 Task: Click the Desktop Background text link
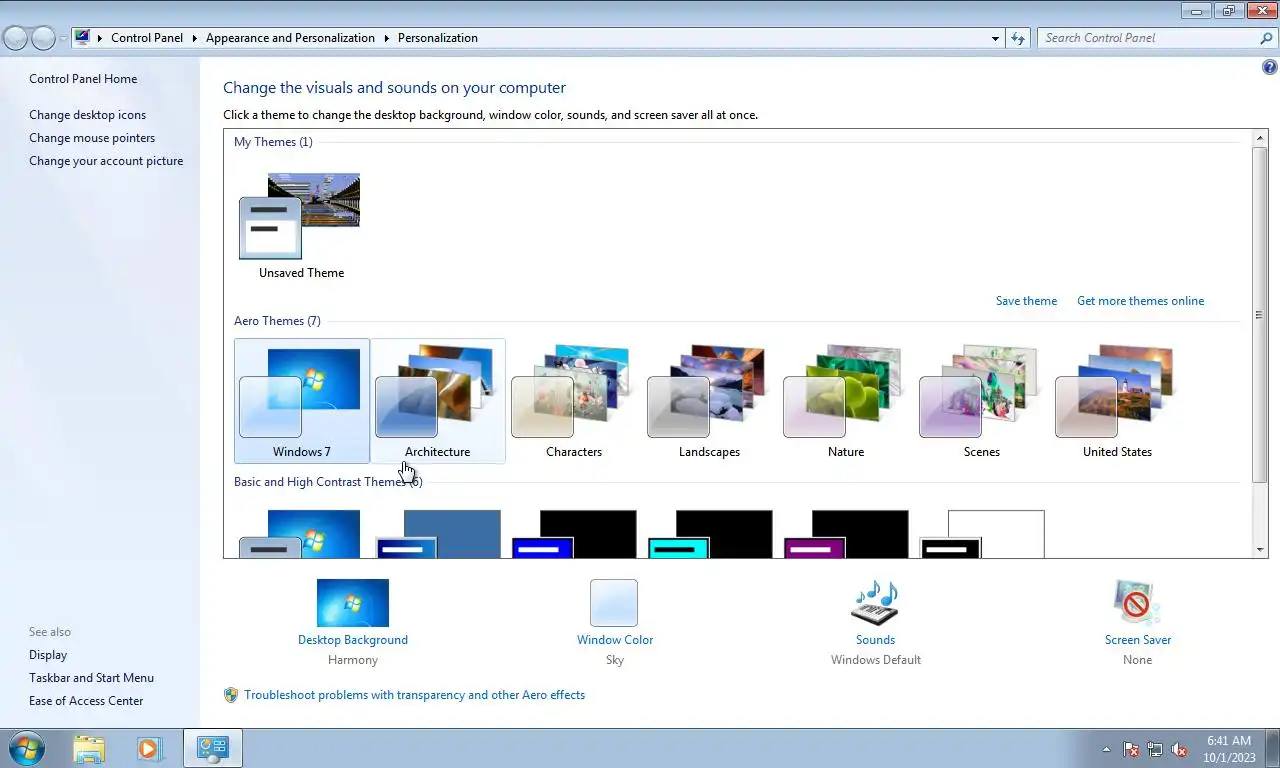[353, 640]
